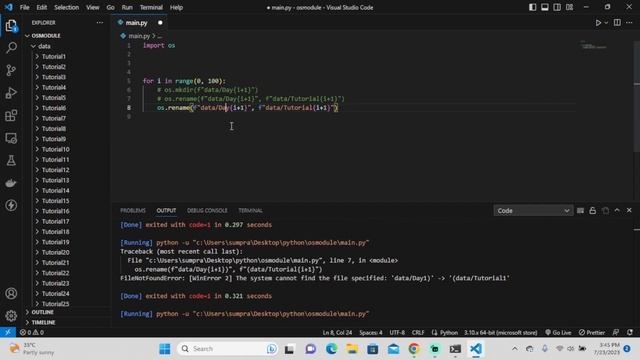Split the editor right

(x=617, y=22)
